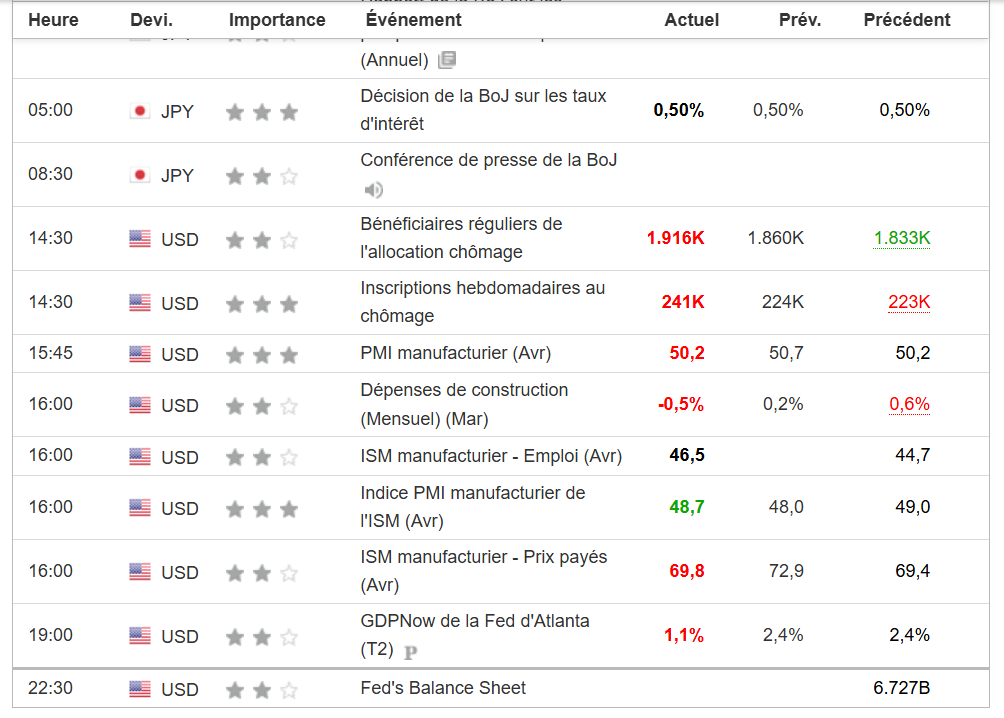Viewport: 1004px width, 718px height.
Task: Click the Japan flag in the 08:30 row
Action: [140, 175]
